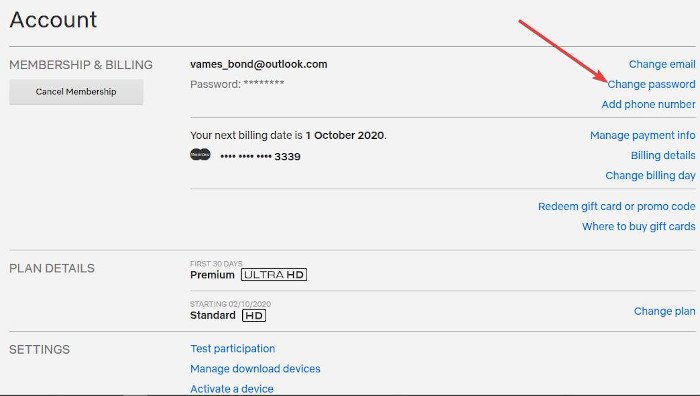
Task: Open the Change billing day link
Action: pos(650,175)
